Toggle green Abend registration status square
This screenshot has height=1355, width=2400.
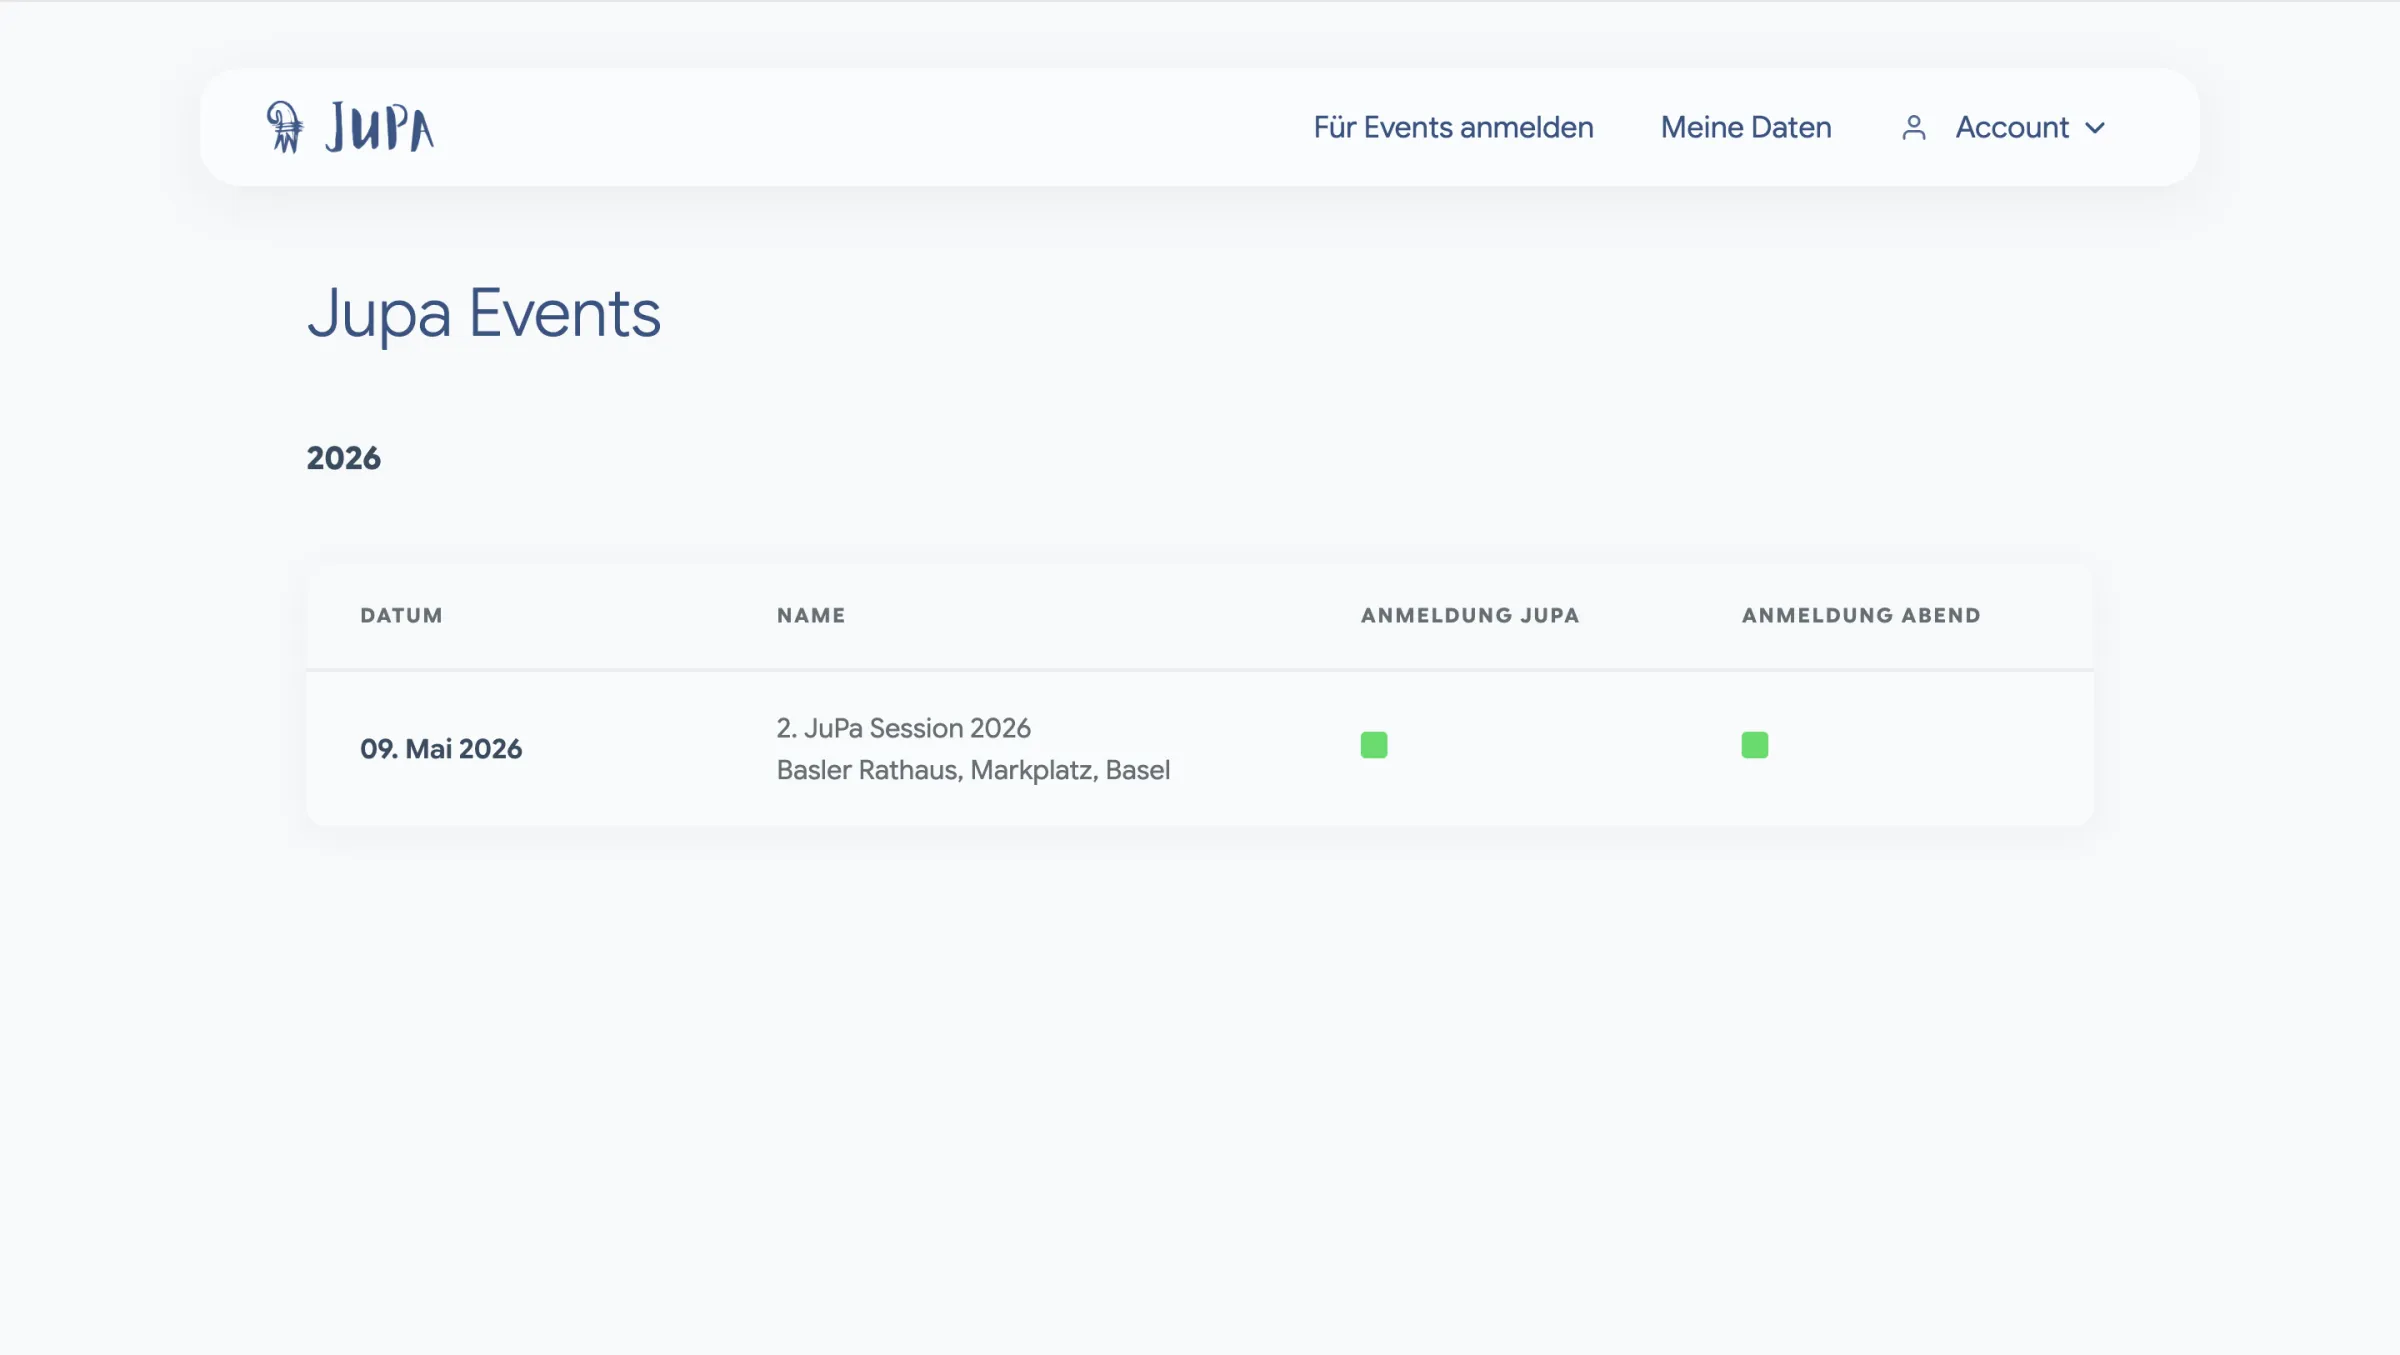[x=1754, y=745]
